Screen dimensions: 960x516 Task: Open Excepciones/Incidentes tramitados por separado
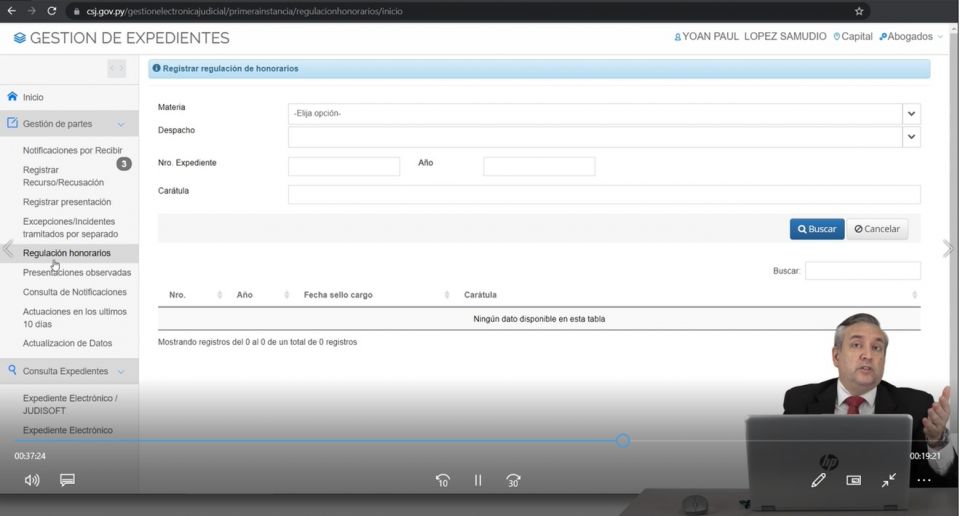click(x=70, y=228)
